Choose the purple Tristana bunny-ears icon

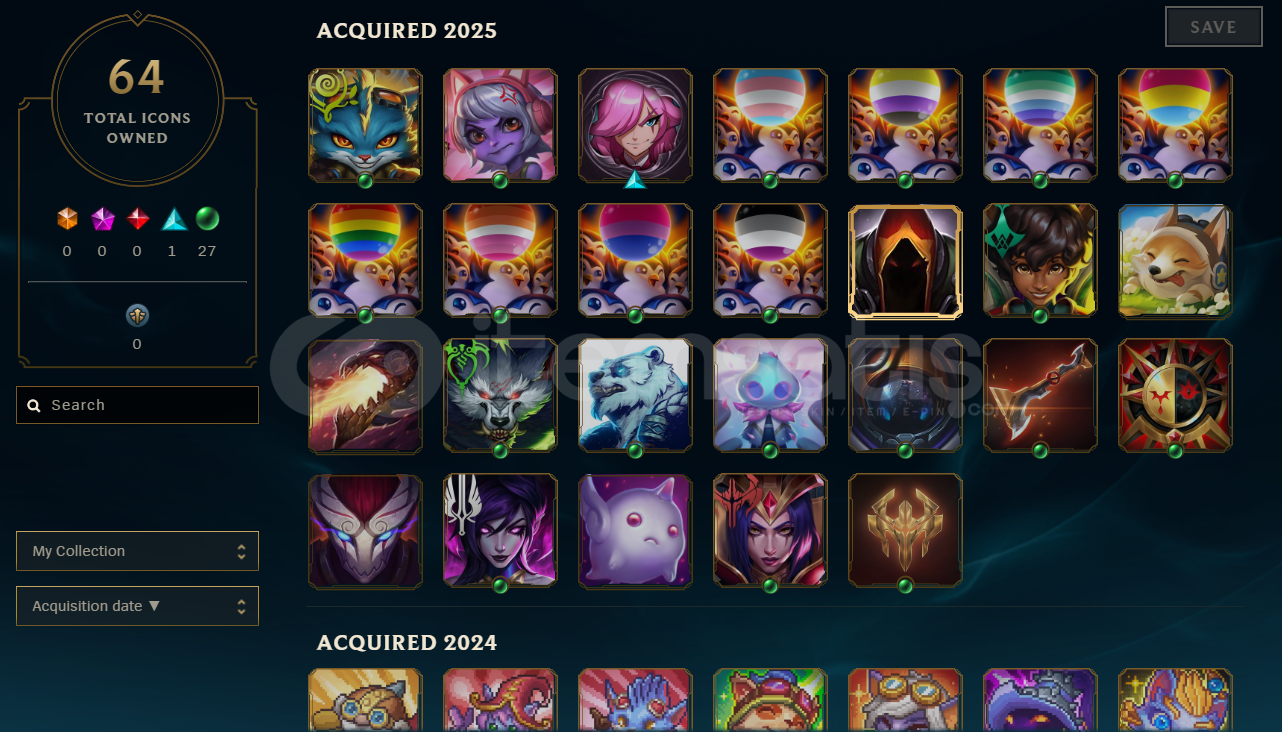(x=500, y=125)
